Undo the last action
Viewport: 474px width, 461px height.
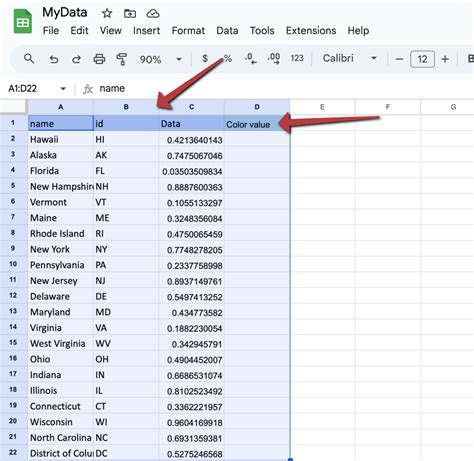click(54, 59)
